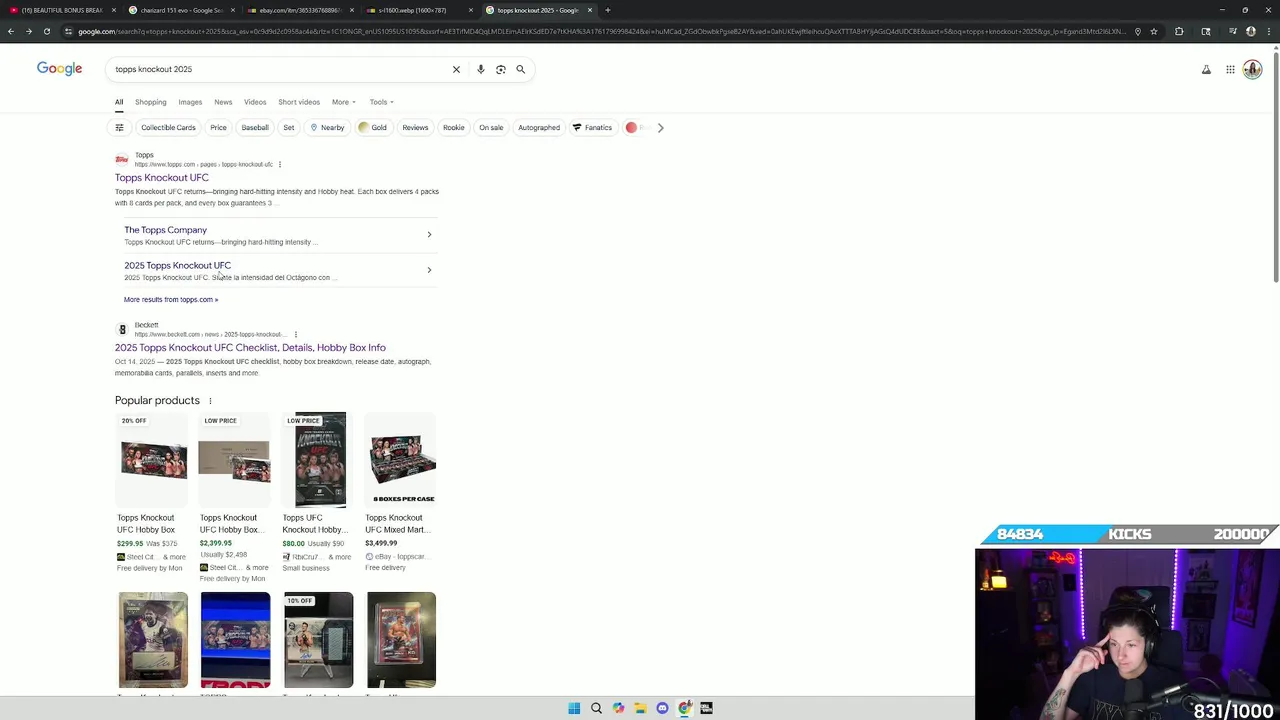Click More results from topps.com
The height and width of the screenshot is (720, 1280).
tap(171, 299)
